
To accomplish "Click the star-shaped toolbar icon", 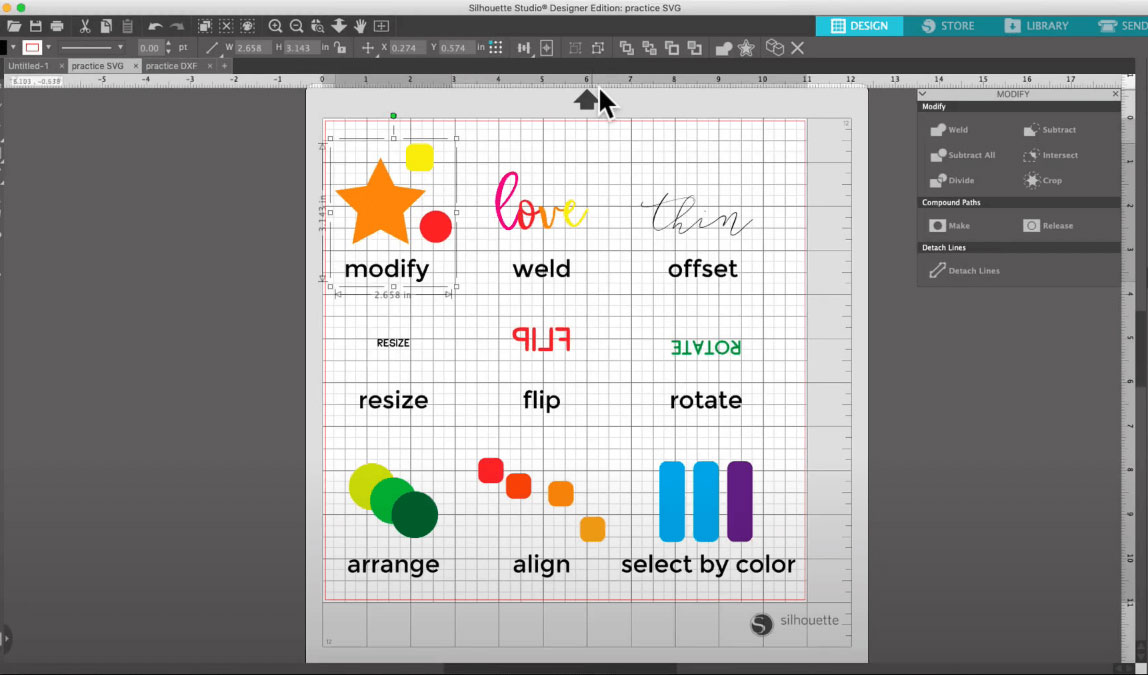I will tap(746, 47).
